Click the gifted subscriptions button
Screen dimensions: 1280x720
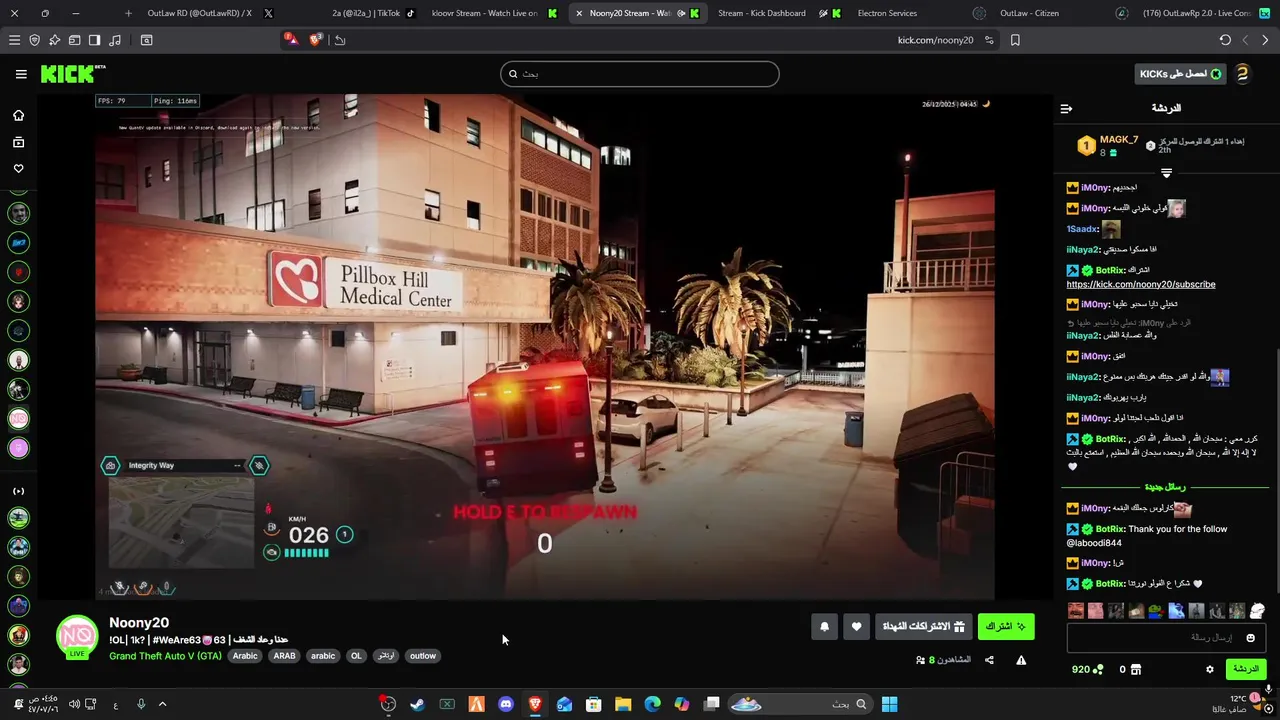click(924, 627)
